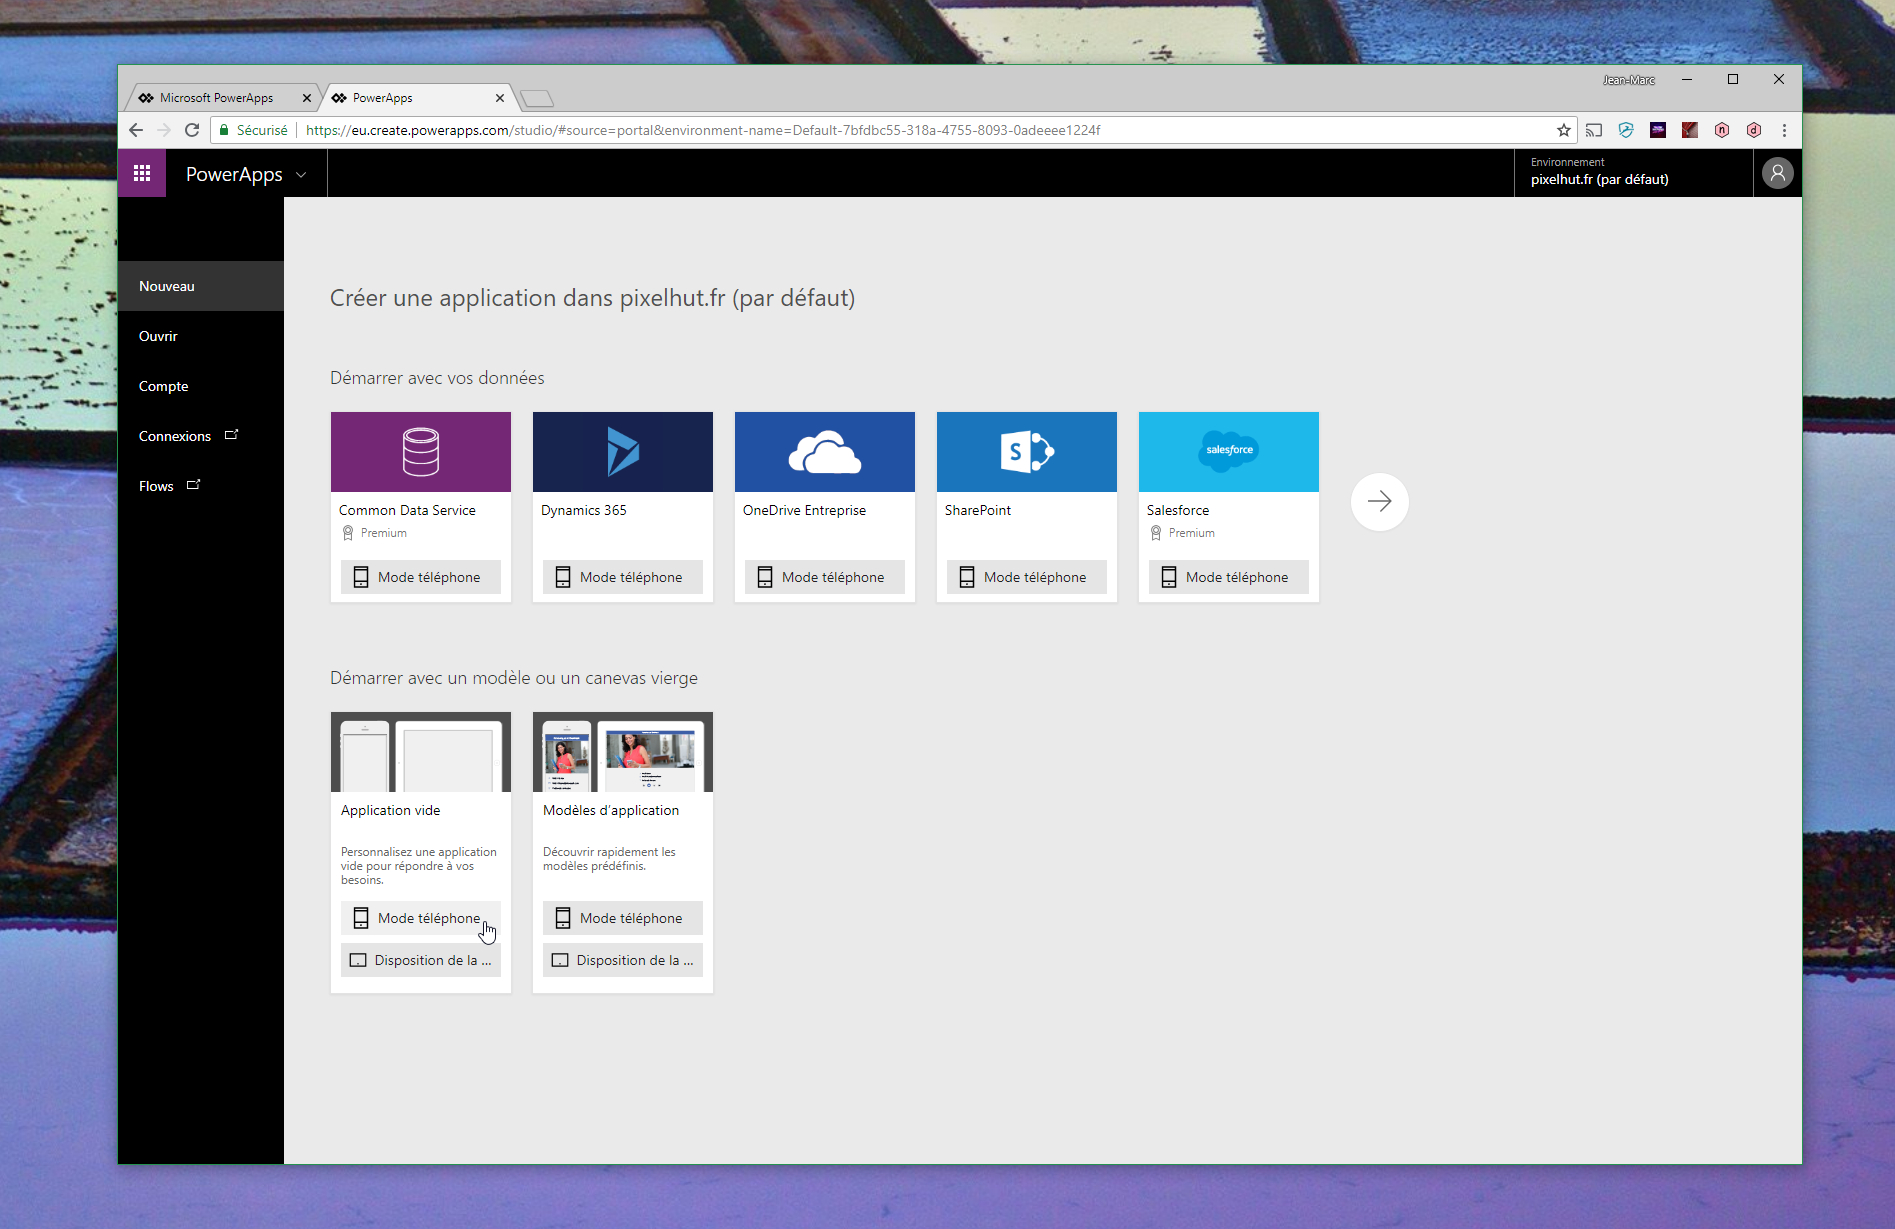
Task: Click the red hexagon "d" extension icon
Action: (x=1754, y=130)
